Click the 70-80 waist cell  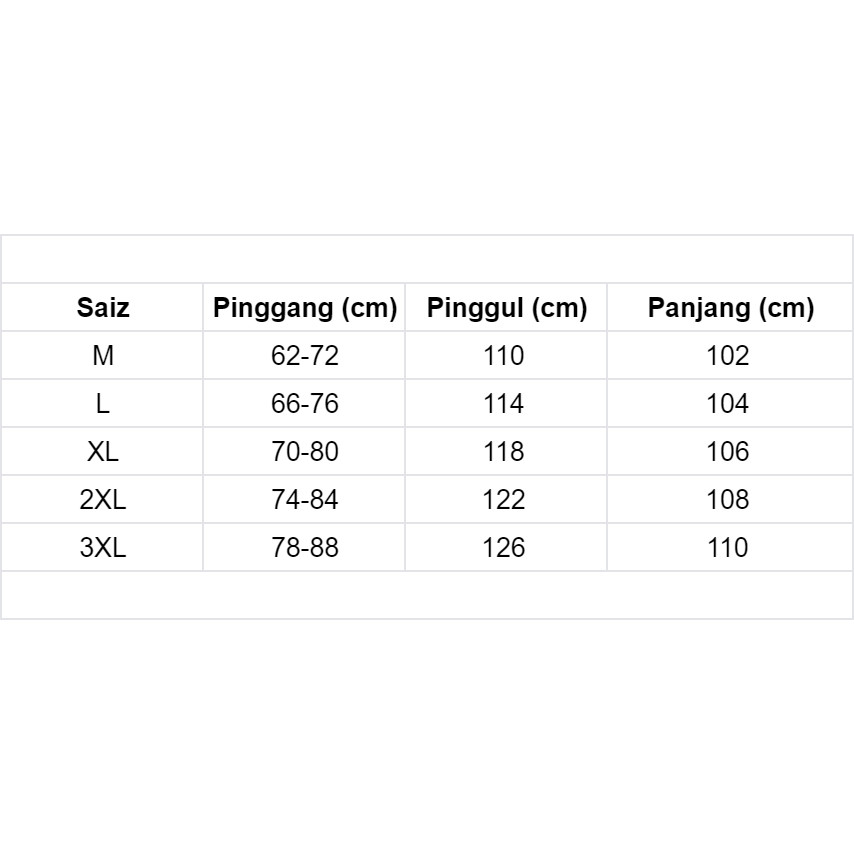(x=305, y=452)
